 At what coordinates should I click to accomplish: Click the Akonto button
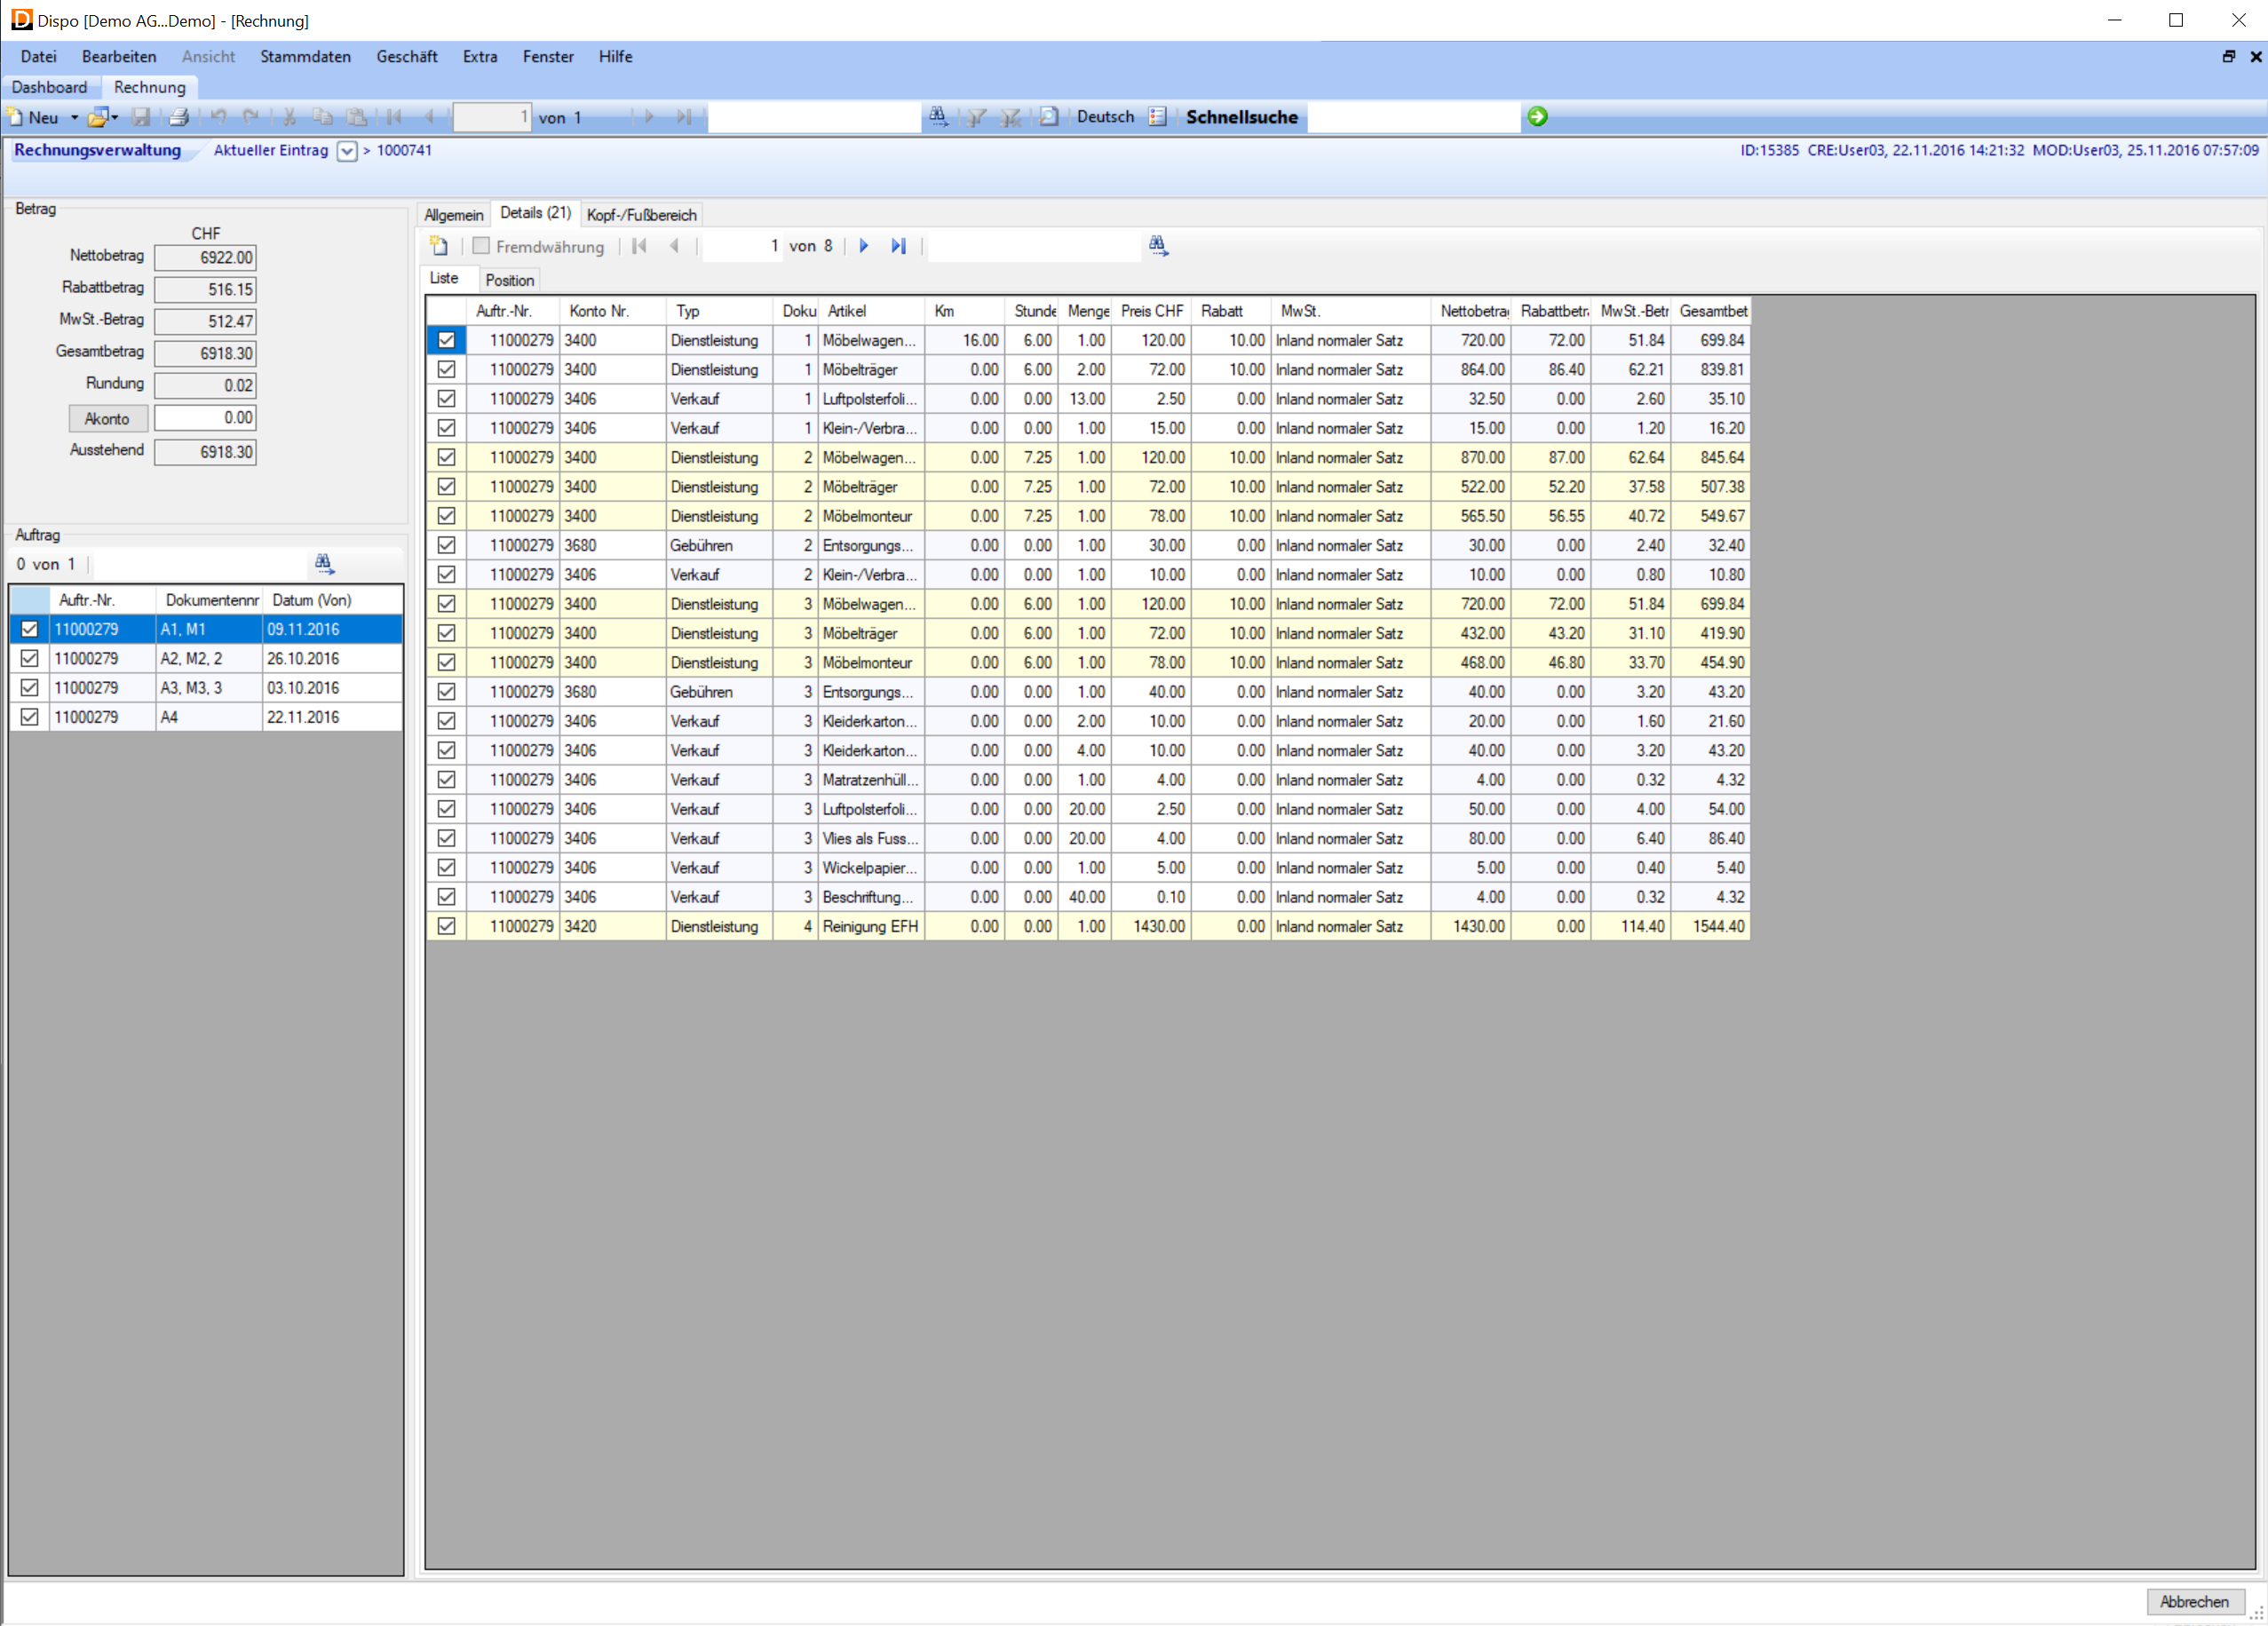[107, 419]
